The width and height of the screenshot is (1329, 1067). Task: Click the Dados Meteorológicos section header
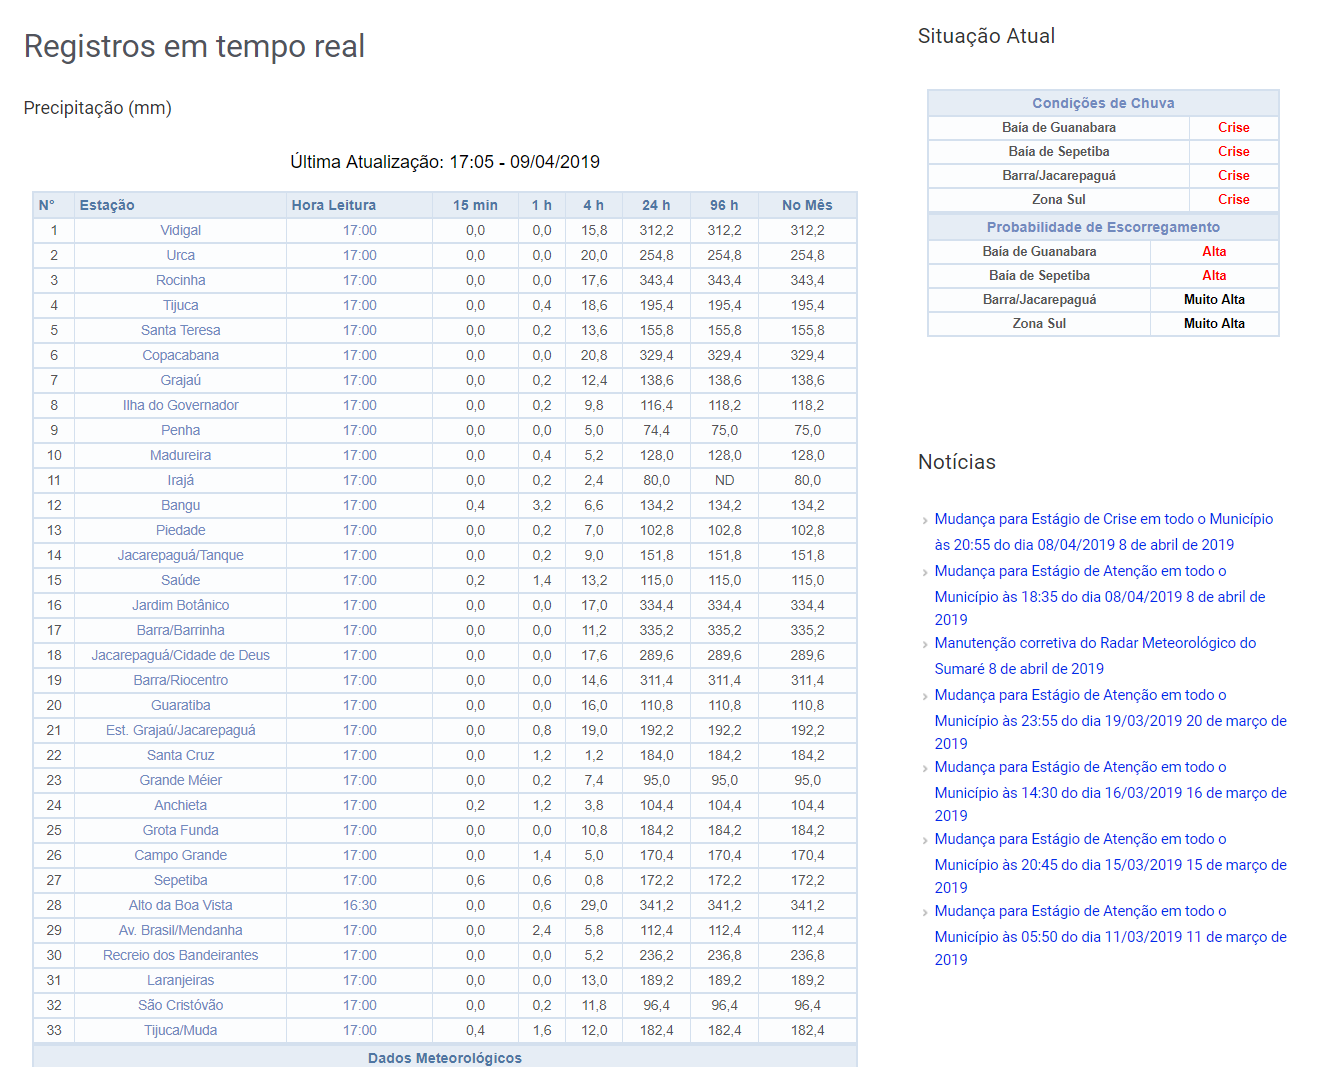pyautogui.click(x=445, y=1057)
